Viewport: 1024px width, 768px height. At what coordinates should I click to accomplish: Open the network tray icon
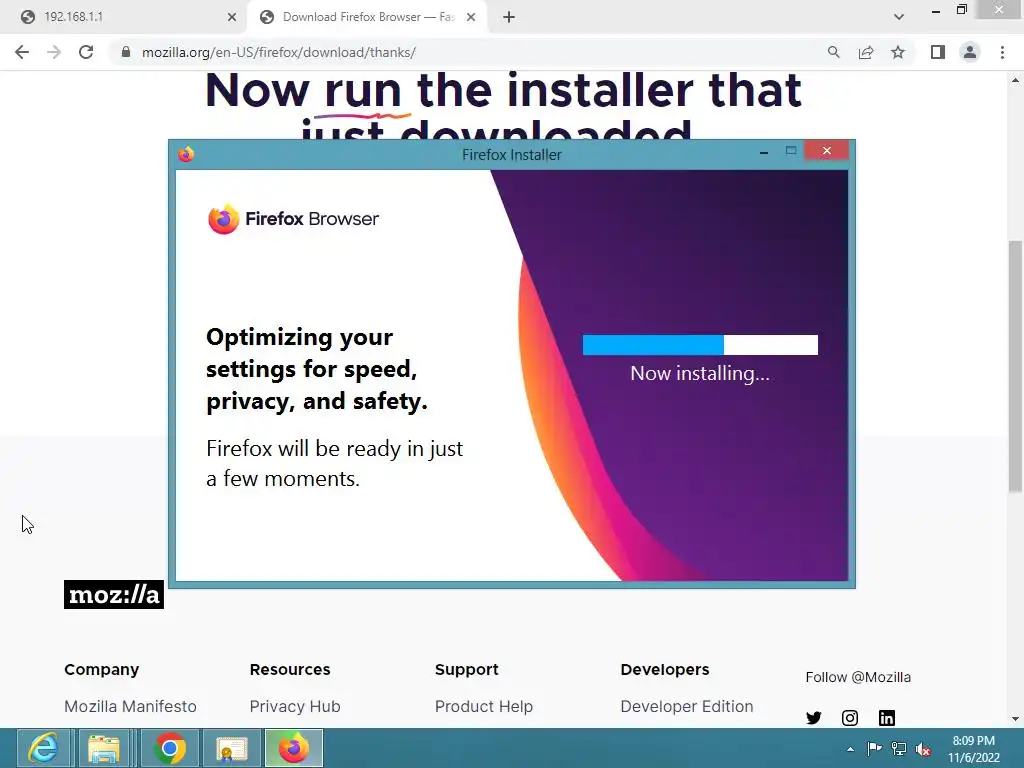tap(899, 749)
